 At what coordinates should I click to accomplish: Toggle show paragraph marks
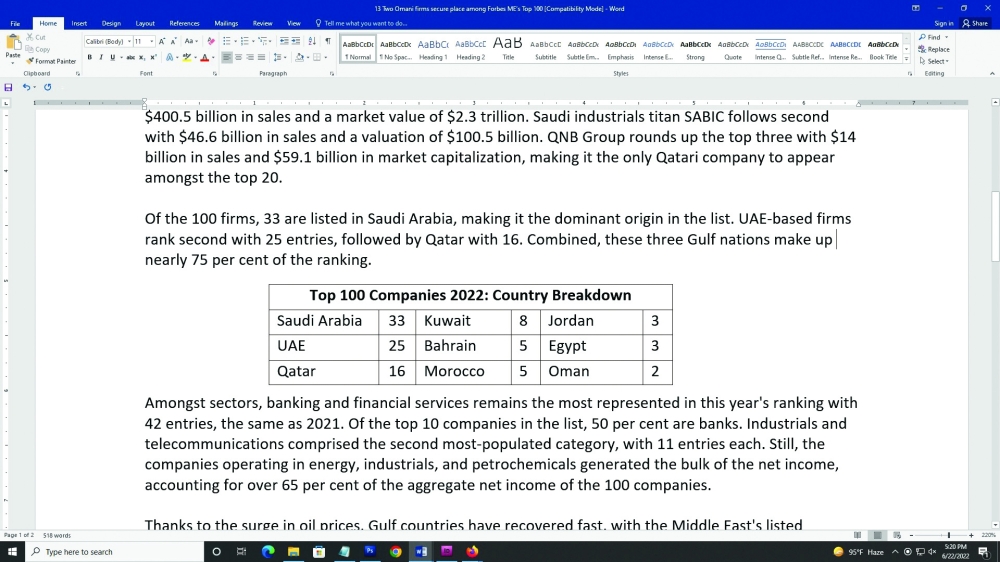328,41
